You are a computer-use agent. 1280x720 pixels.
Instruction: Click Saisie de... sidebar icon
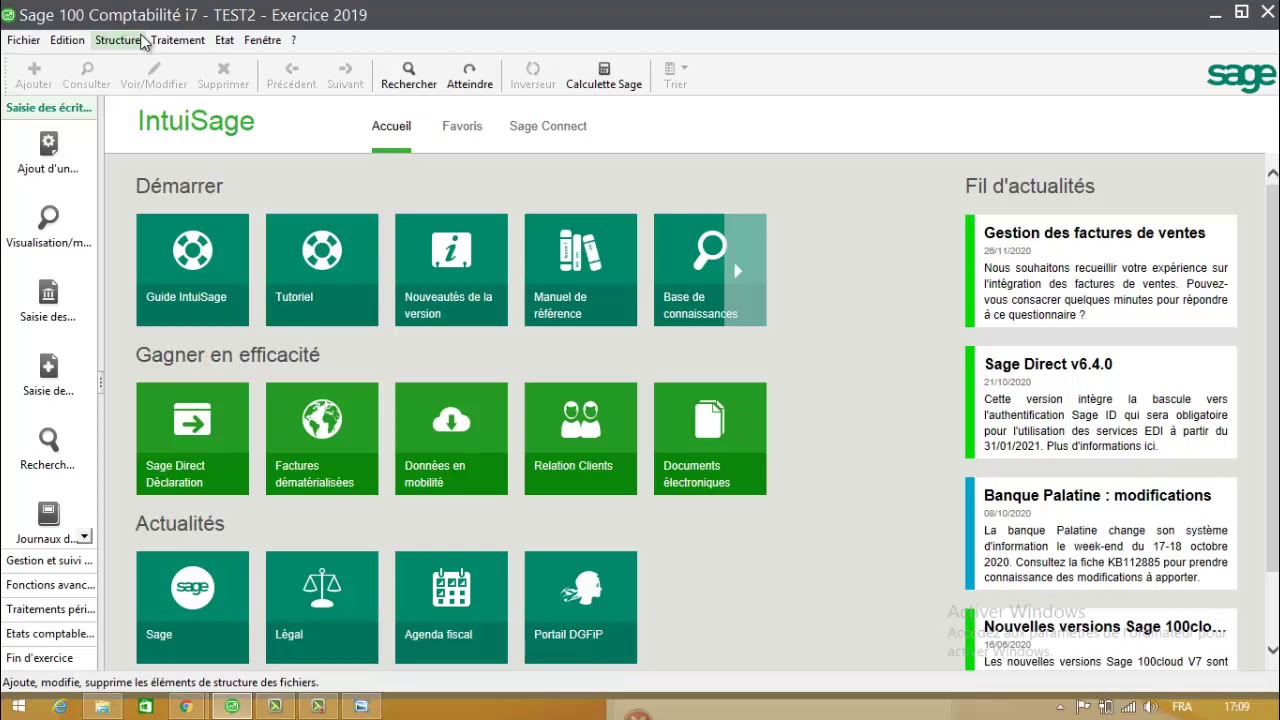tap(48, 375)
